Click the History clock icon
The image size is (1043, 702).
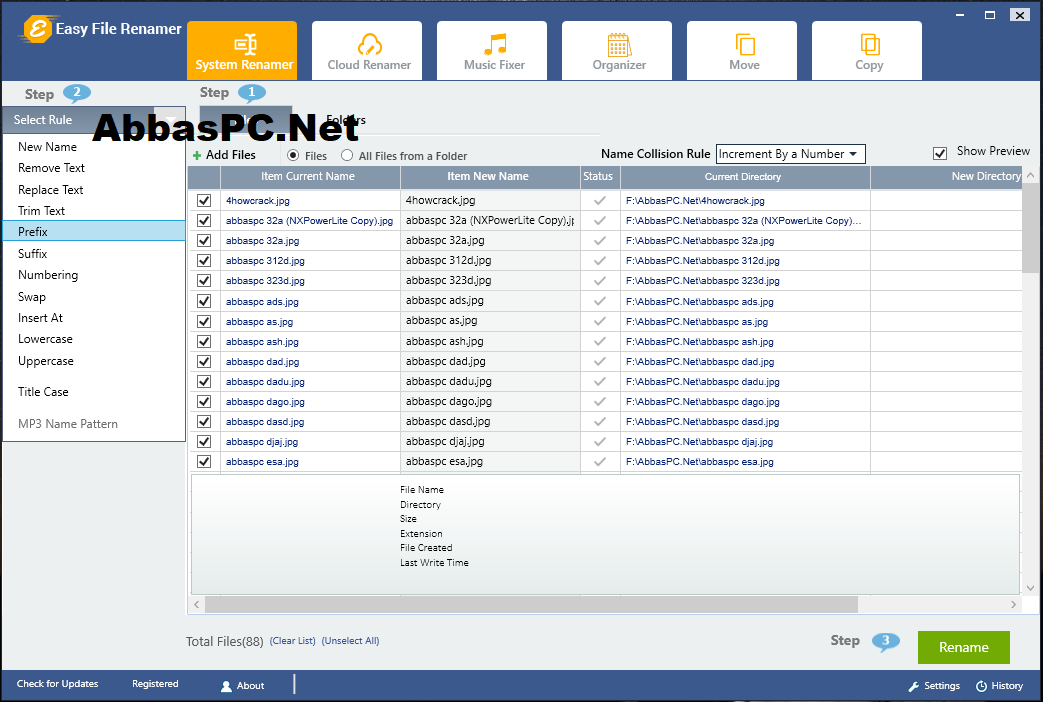(x=981, y=686)
